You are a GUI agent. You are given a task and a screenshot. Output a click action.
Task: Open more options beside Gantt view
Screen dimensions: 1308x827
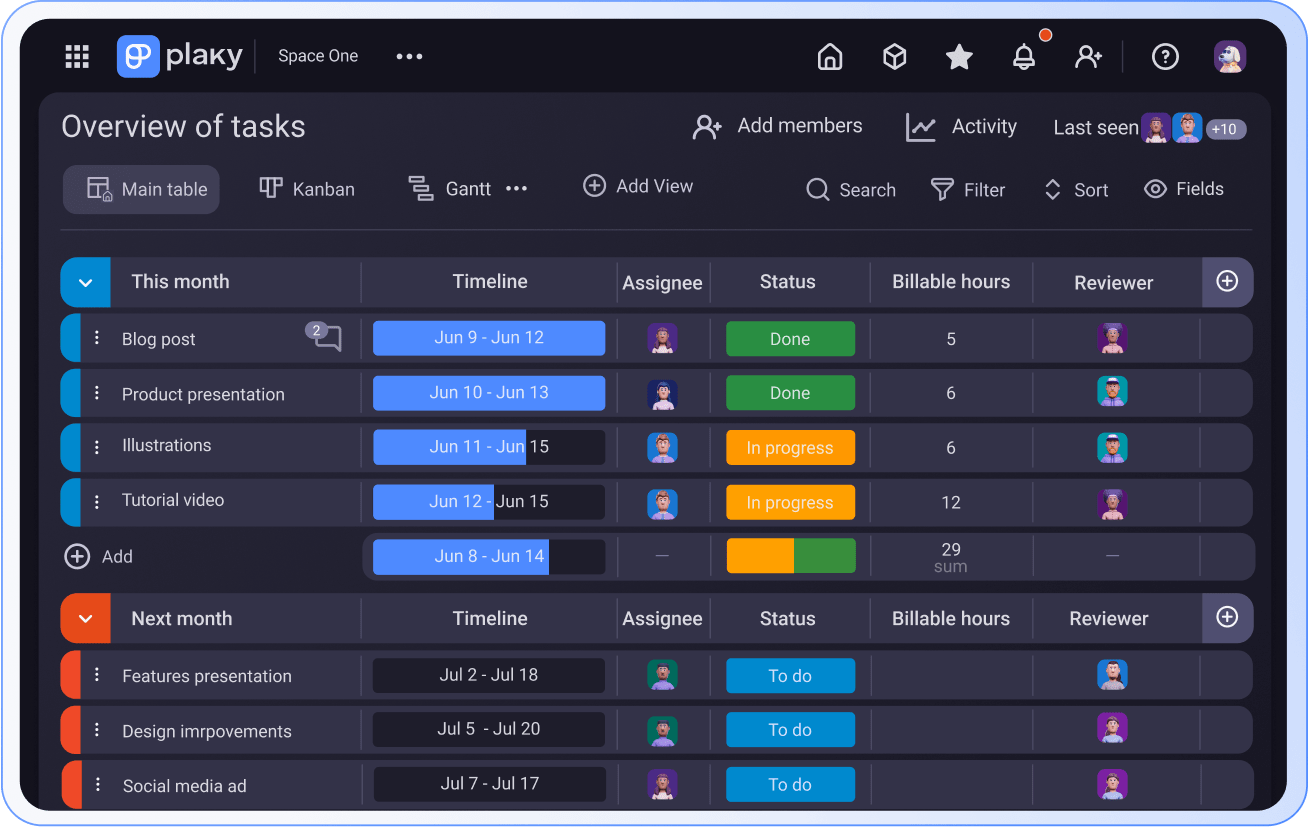516,189
